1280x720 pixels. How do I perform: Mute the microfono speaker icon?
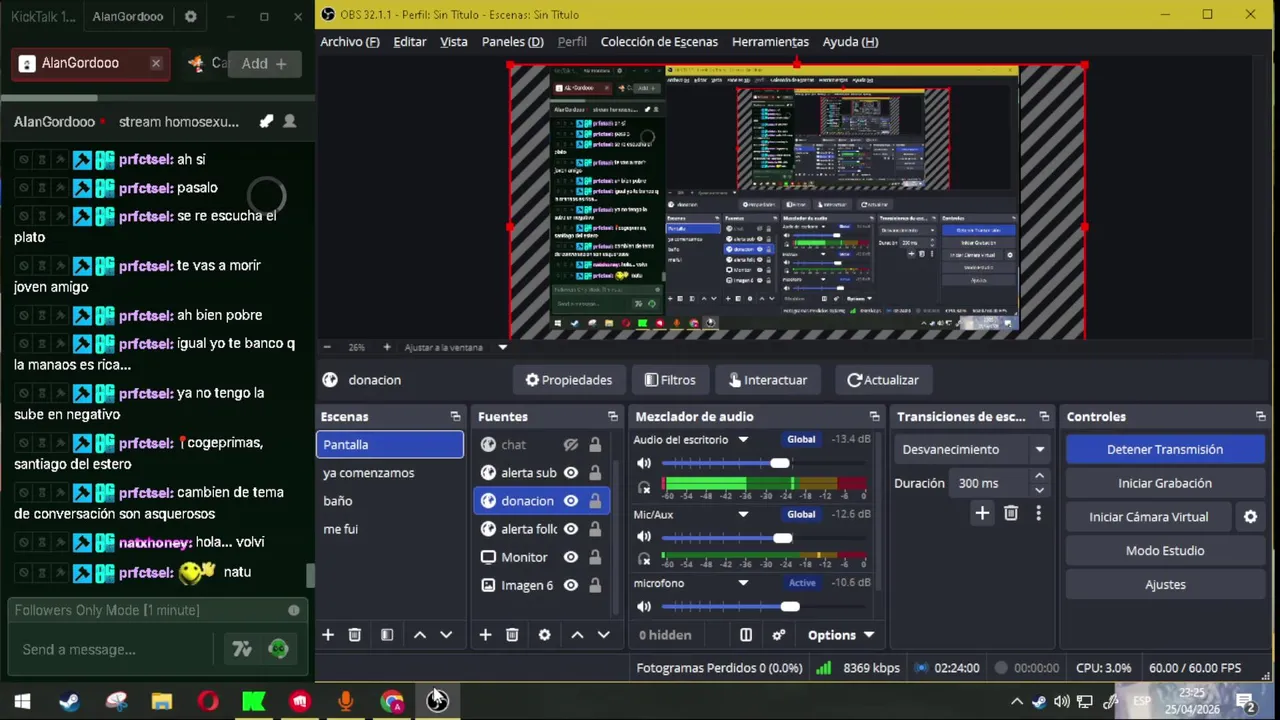[644, 606]
